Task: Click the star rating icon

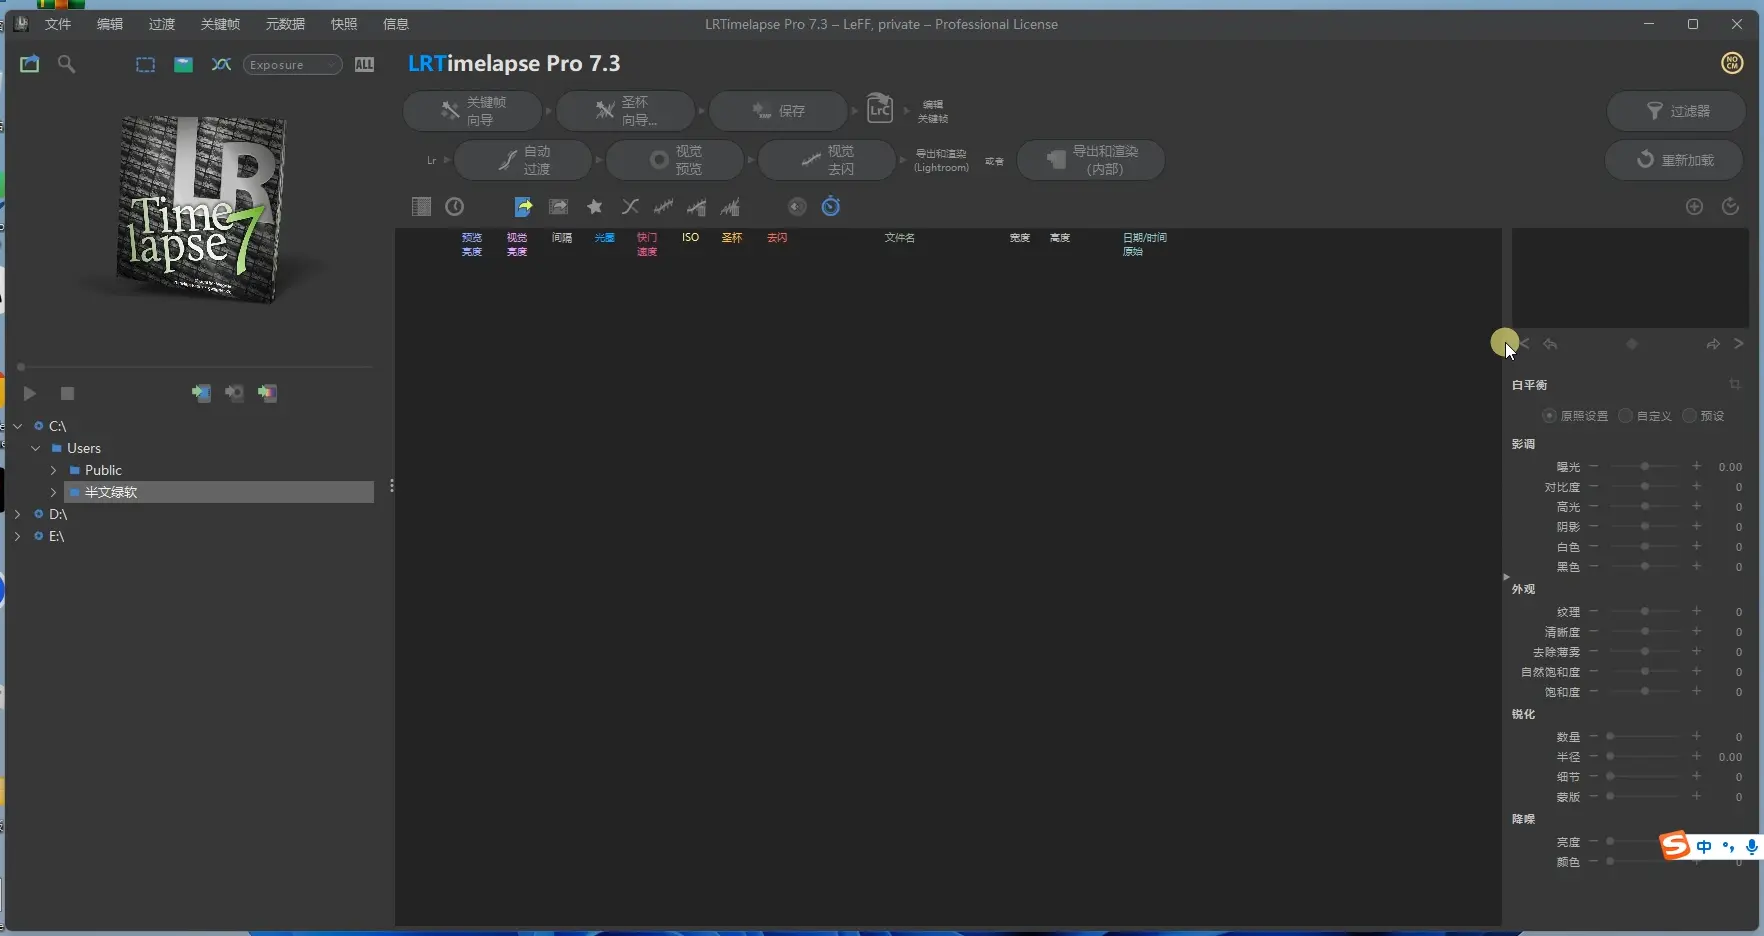Action: (594, 207)
